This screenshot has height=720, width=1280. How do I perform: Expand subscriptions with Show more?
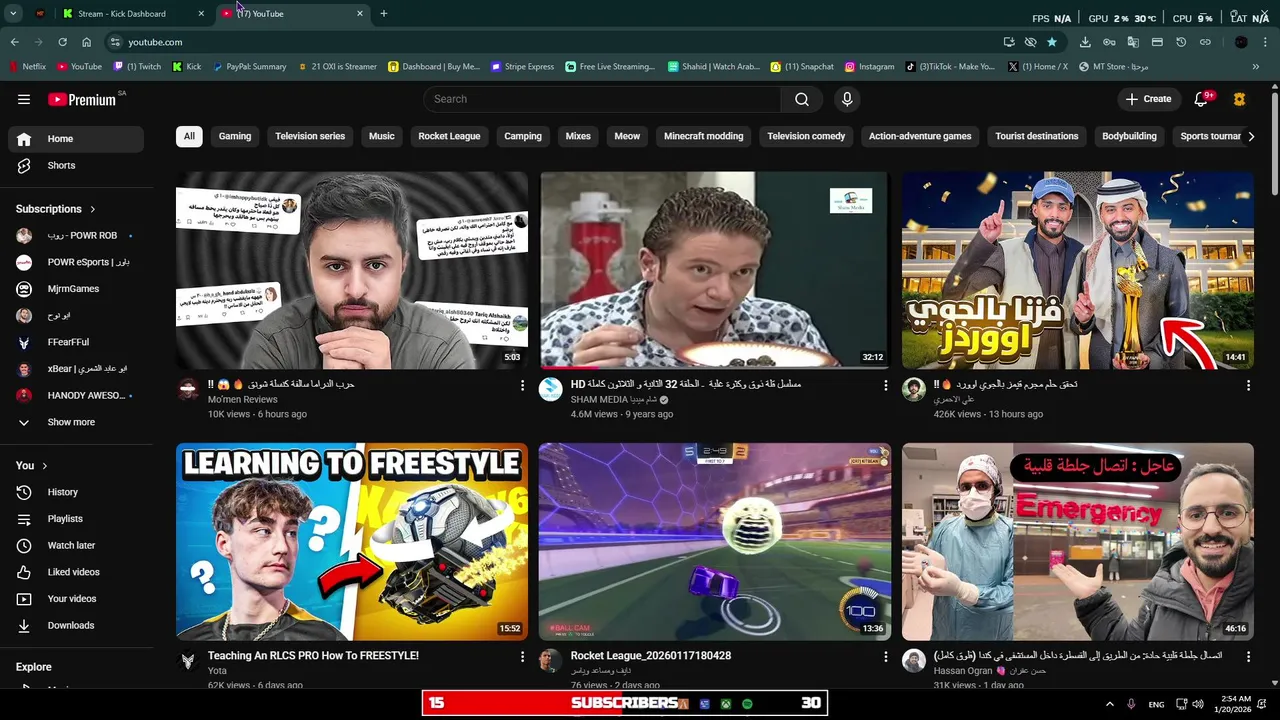pyautogui.click(x=76, y=422)
